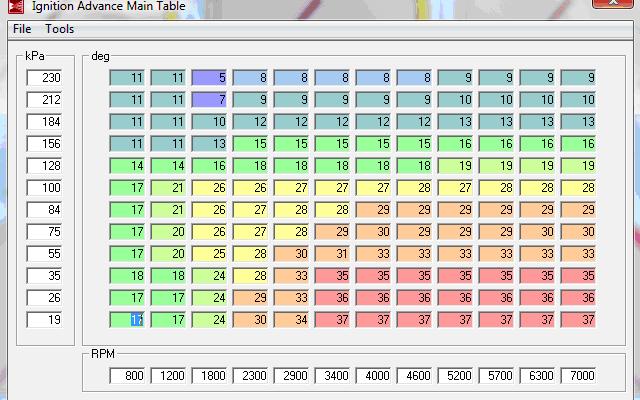Click the 3400 RPM axis field

tap(332, 376)
